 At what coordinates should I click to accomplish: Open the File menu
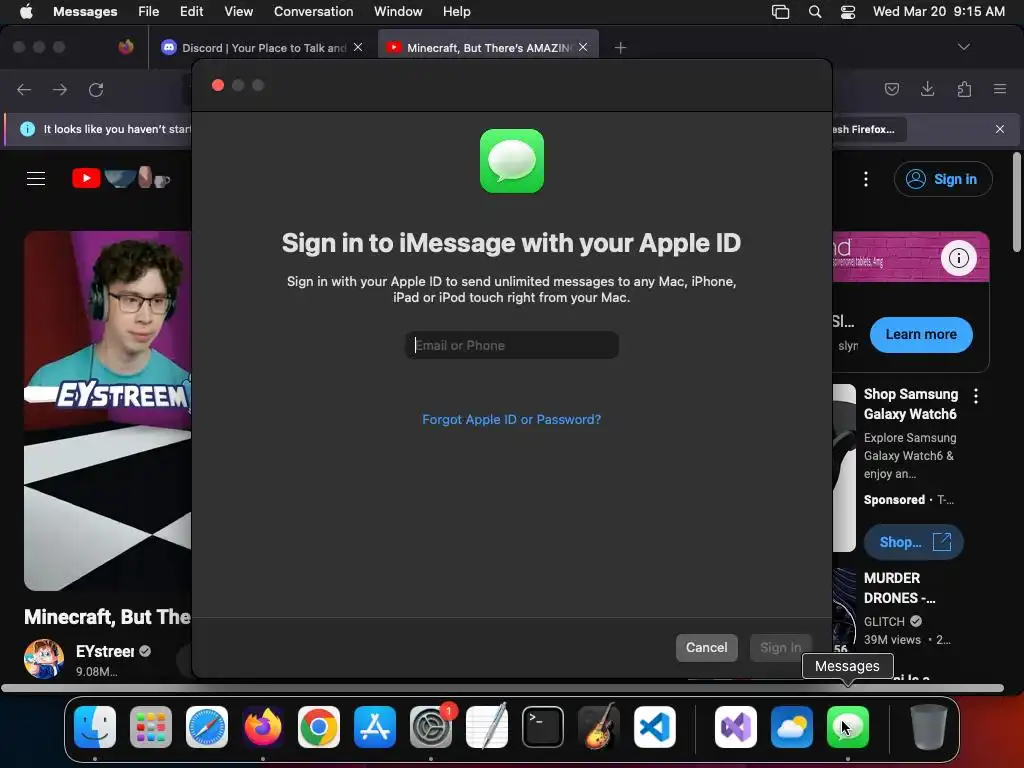148,12
